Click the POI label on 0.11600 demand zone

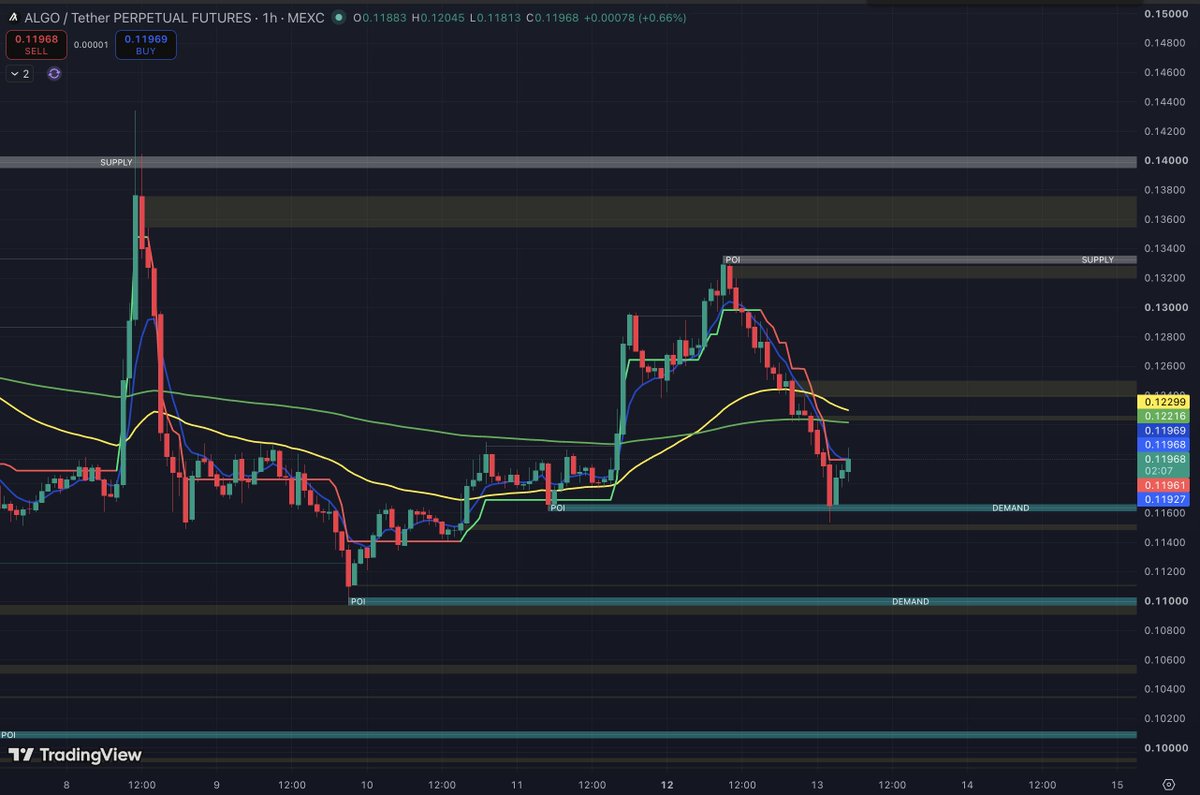pos(558,508)
